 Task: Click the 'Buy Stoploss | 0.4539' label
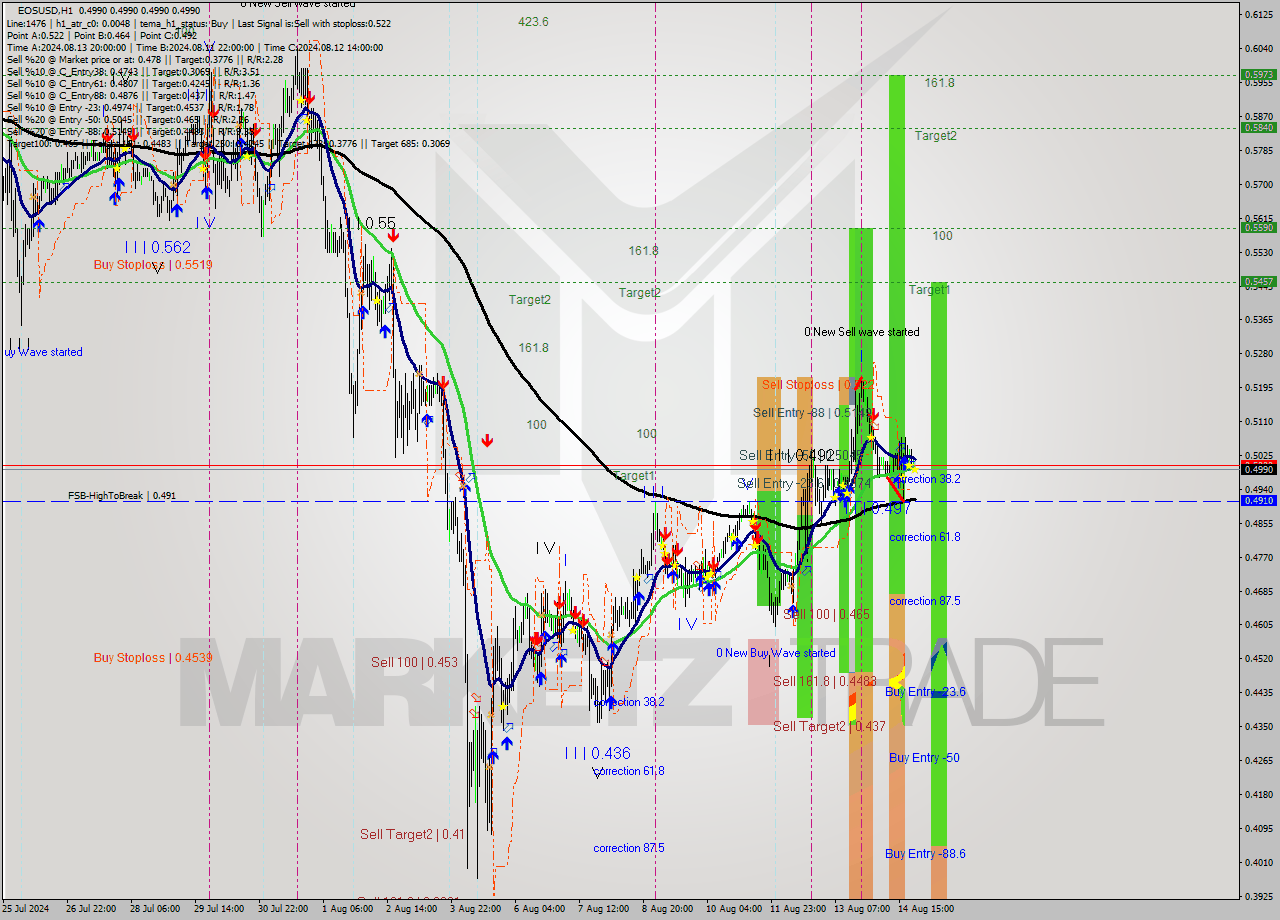(x=152, y=658)
